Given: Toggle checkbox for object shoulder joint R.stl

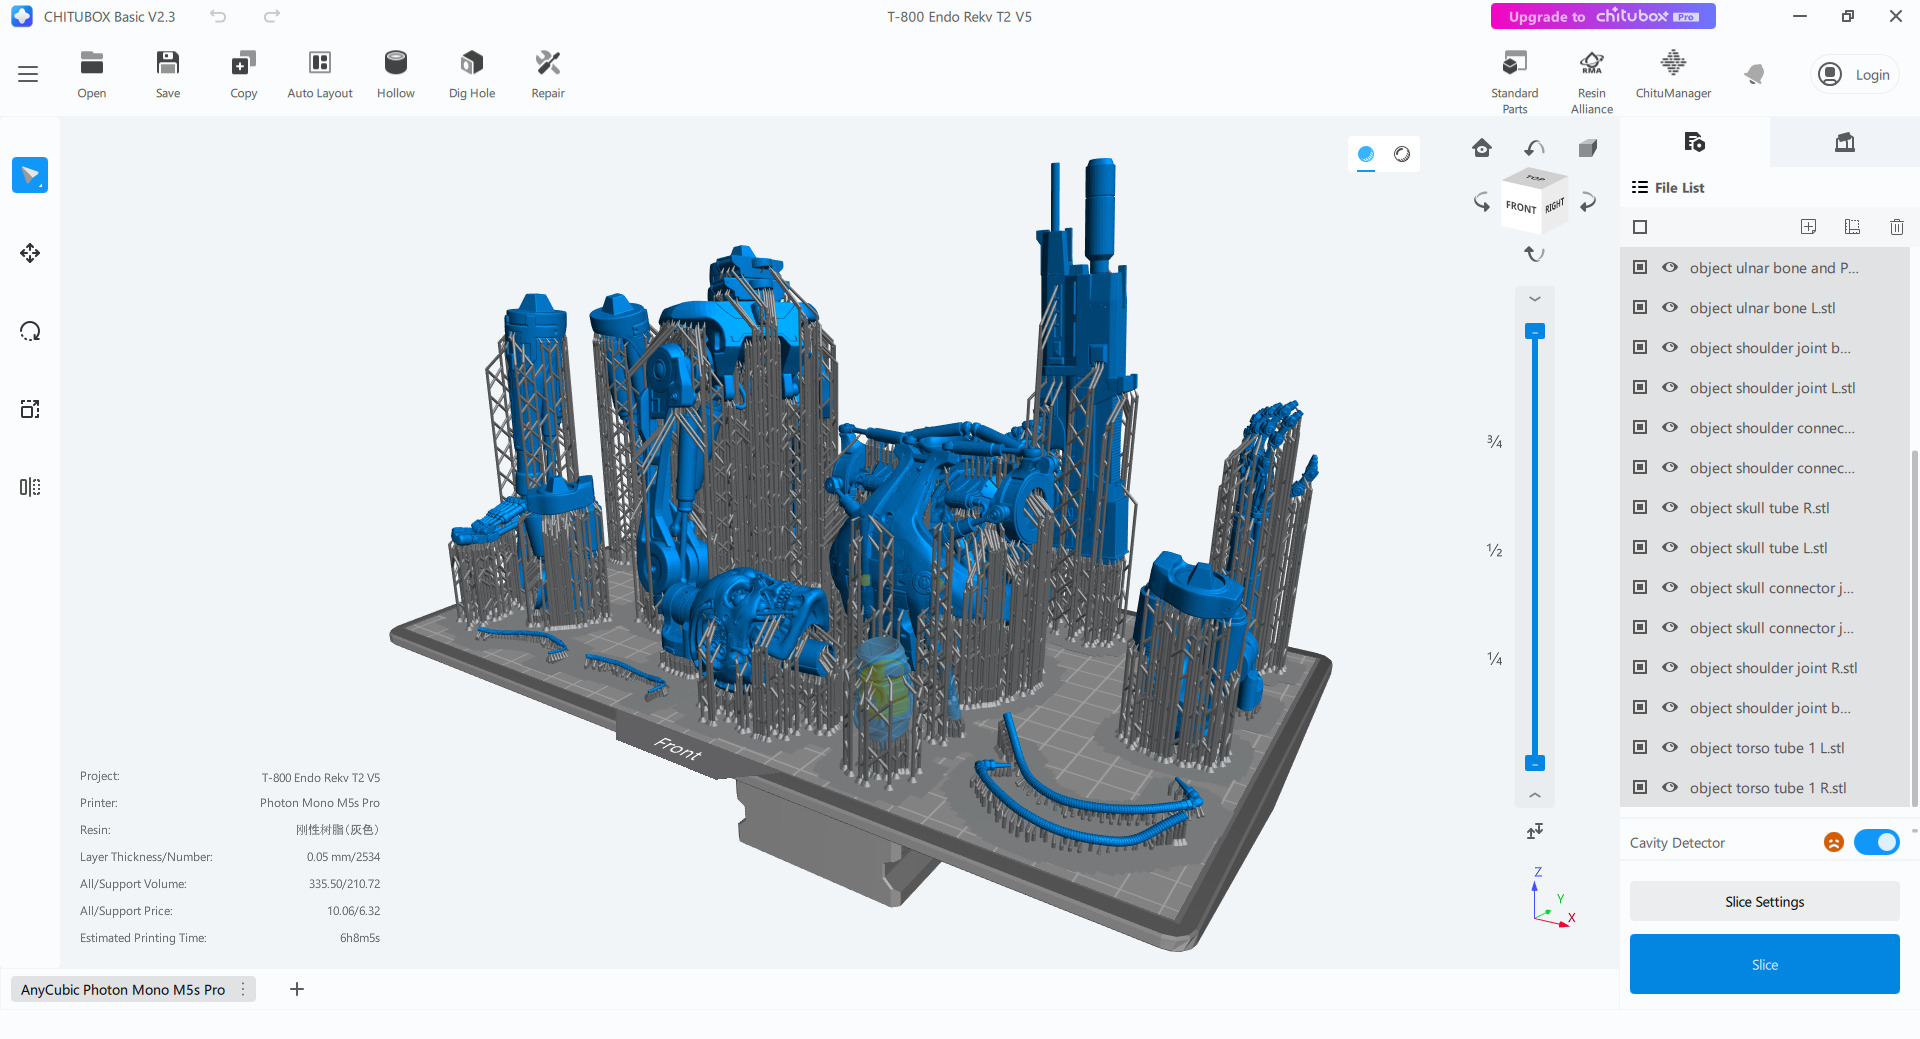Looking at the screenshot, I should (1640, 667).
